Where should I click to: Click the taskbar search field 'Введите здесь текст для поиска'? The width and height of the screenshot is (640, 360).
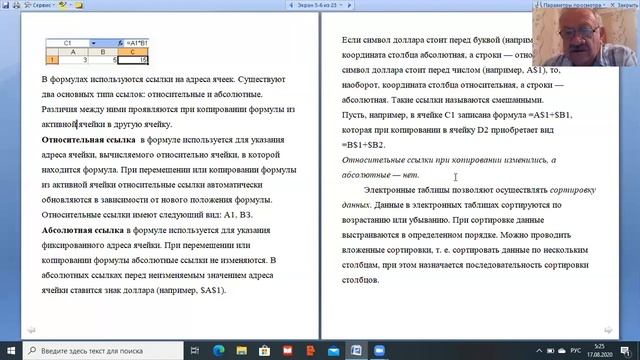pos(103,351)
